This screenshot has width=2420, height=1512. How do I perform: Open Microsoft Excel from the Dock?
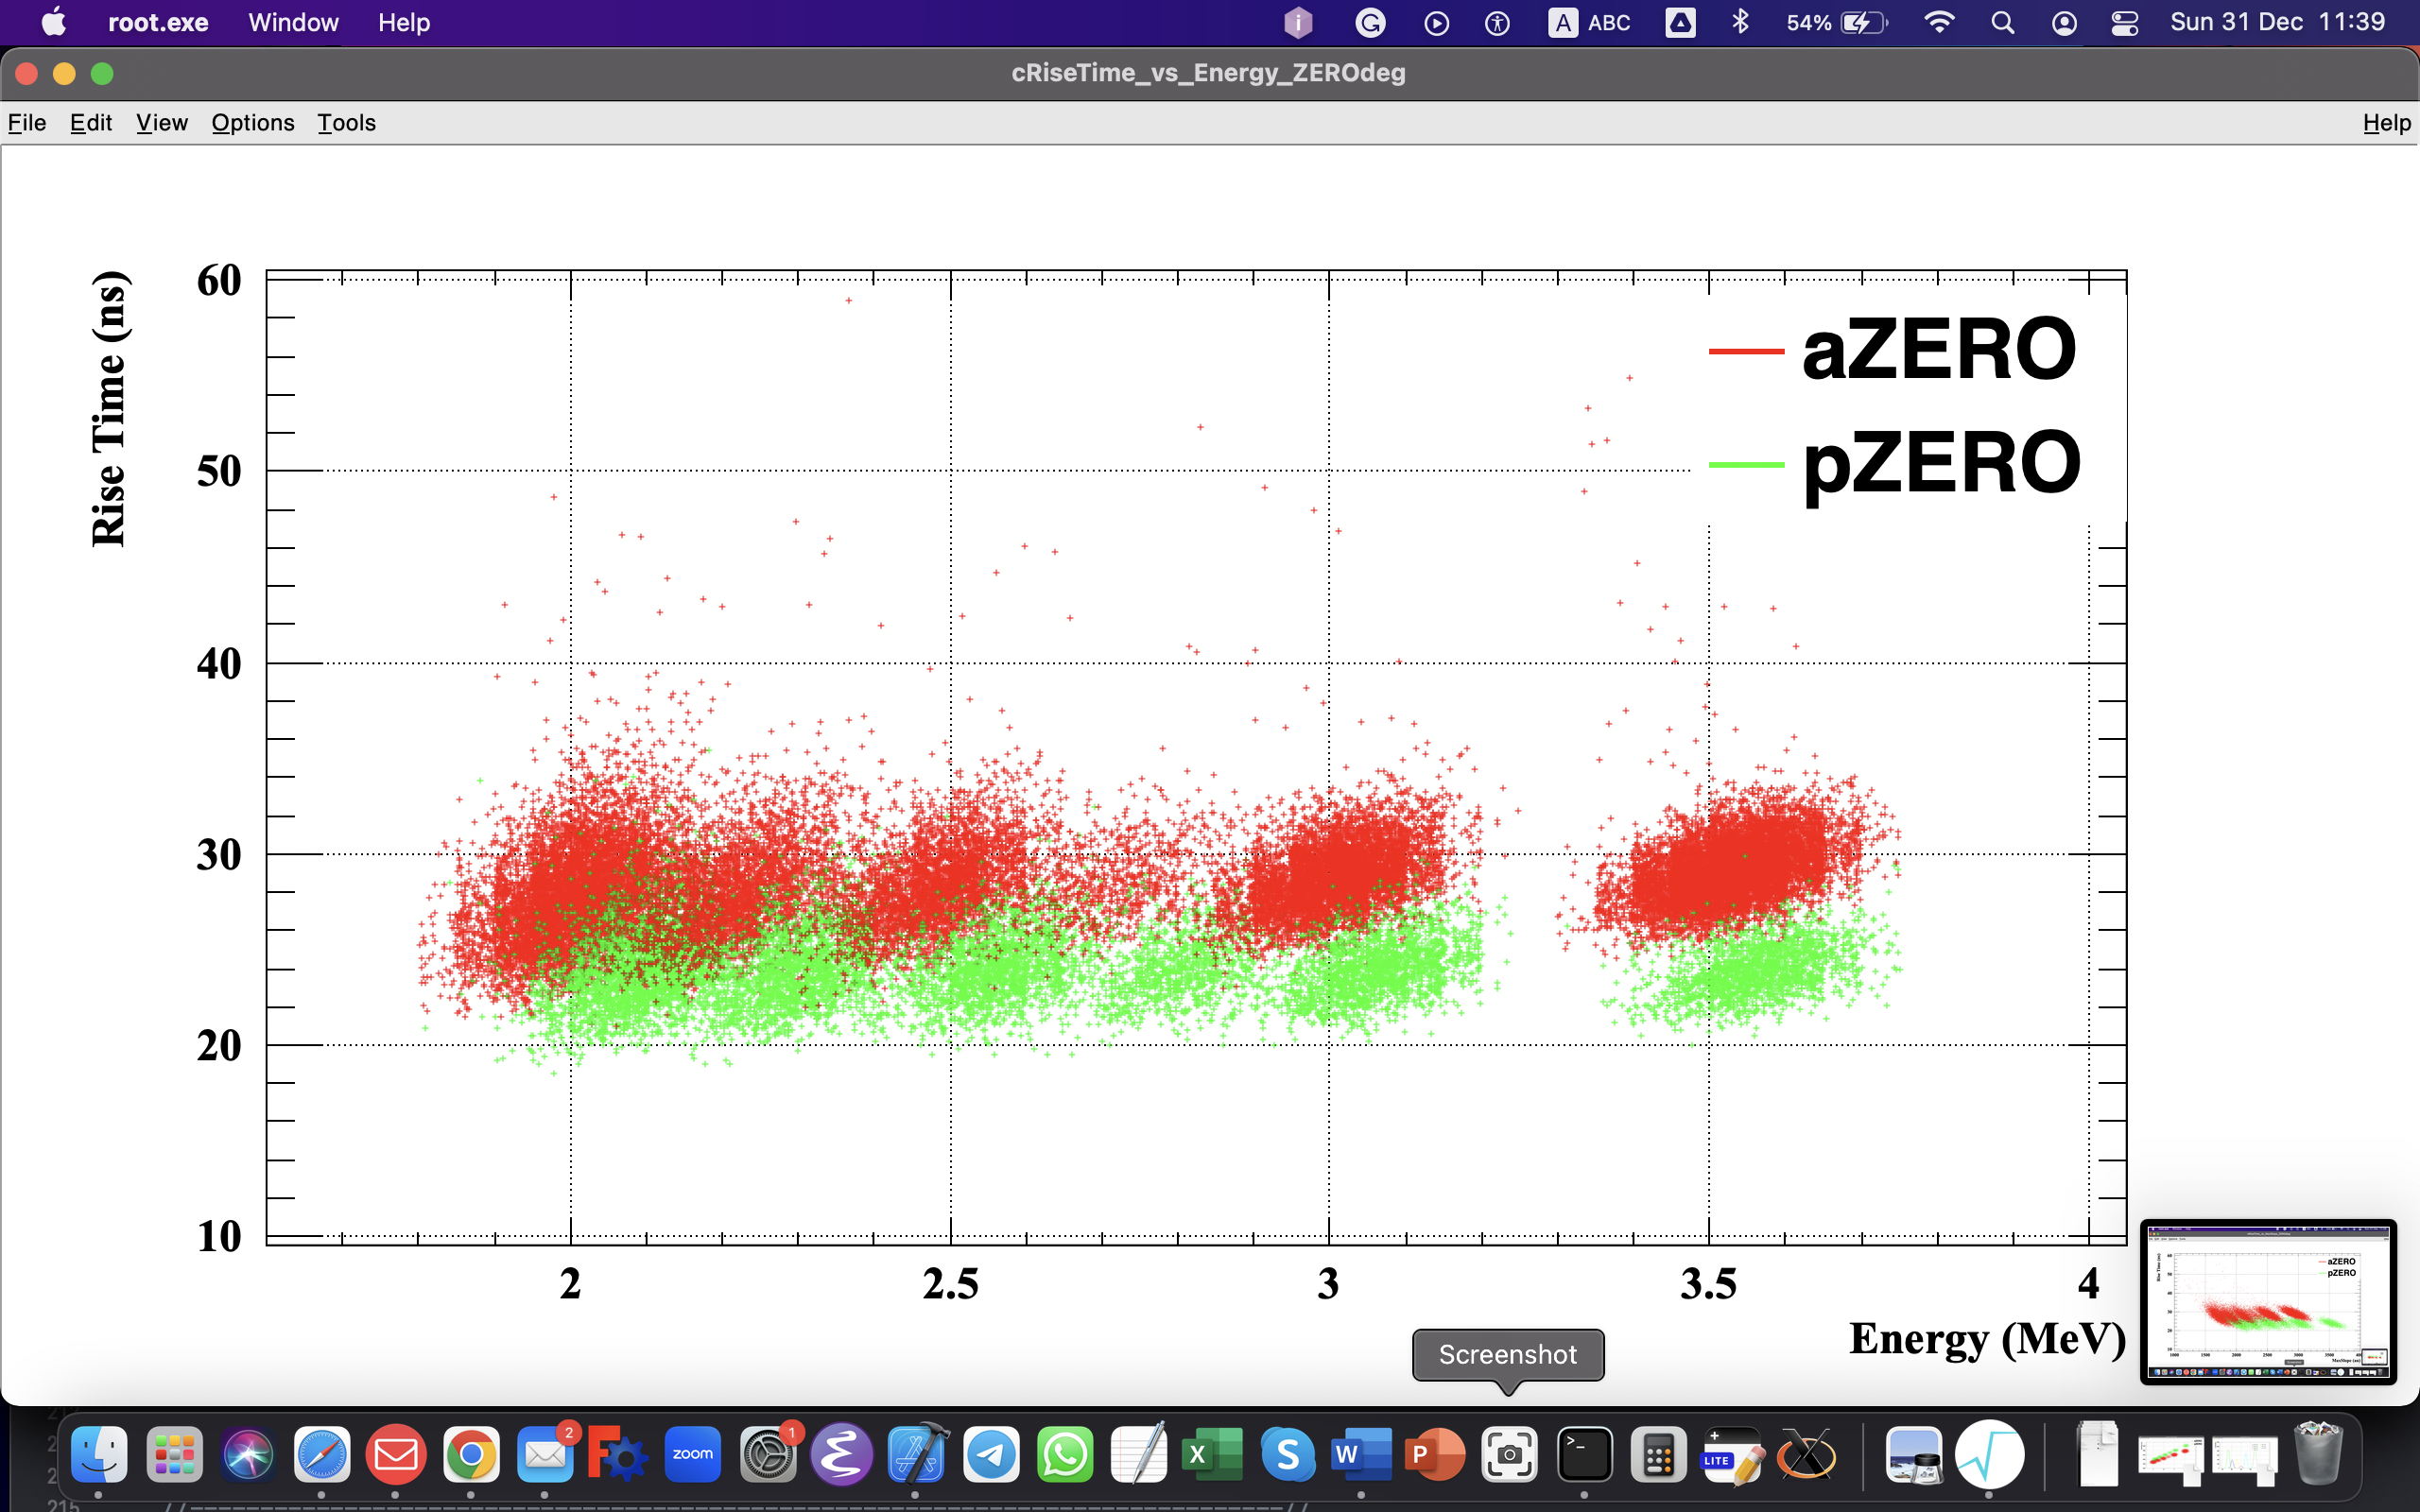click(1212, 1455)
